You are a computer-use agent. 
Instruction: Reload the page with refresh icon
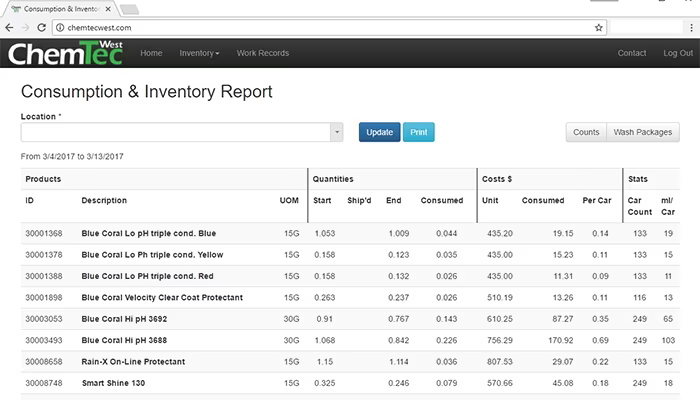pyautogui.click(x=42, y=28)
